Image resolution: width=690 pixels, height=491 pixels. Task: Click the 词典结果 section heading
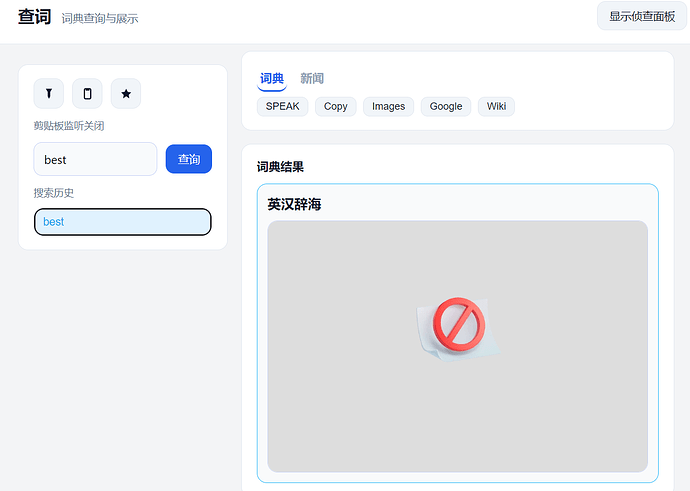click(280, 167)
